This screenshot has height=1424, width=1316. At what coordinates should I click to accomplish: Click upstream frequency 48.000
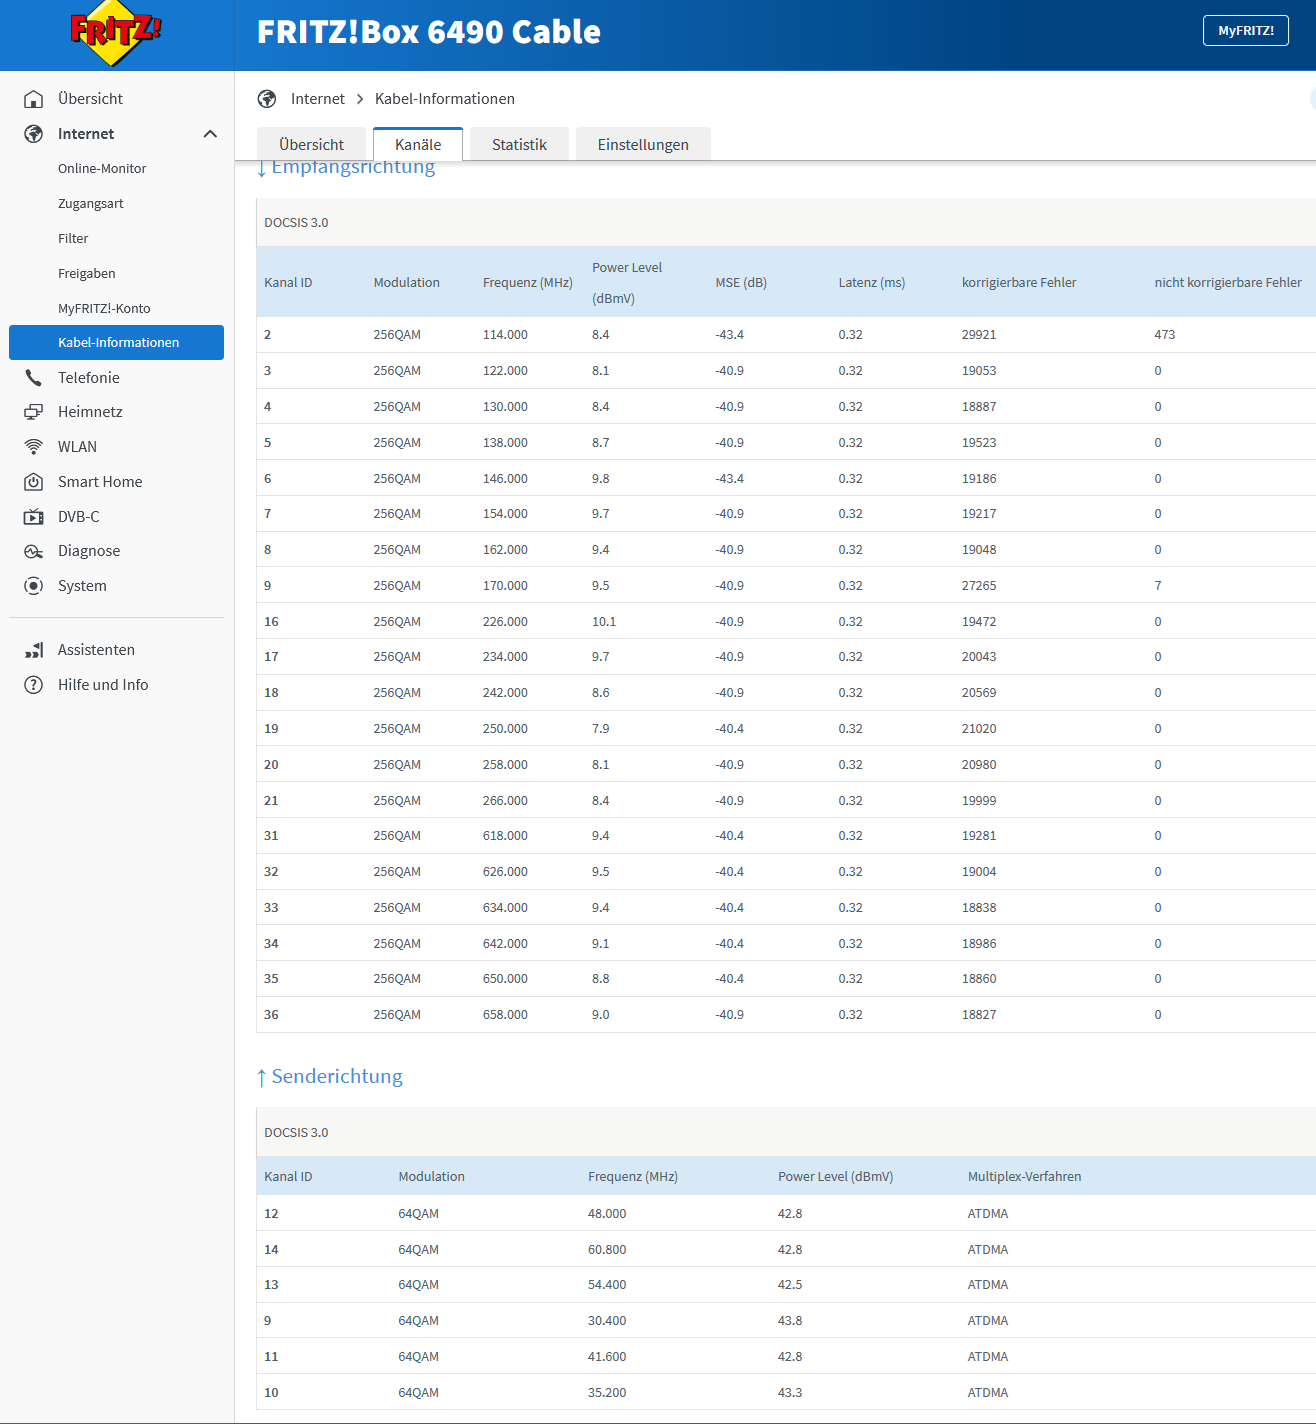coord(607,1214)
